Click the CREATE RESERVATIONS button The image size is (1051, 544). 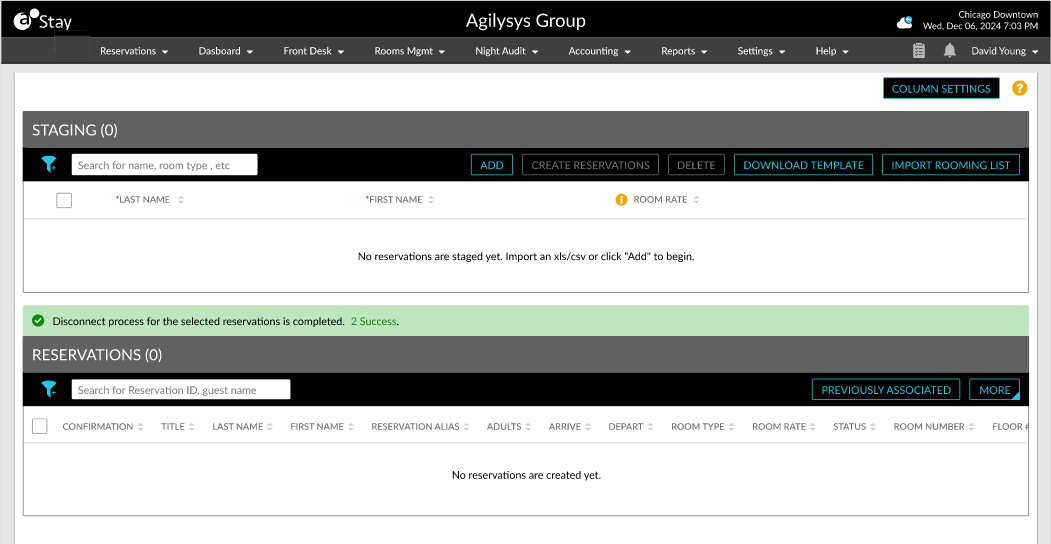pyautogui.click(x=591, y=165)
